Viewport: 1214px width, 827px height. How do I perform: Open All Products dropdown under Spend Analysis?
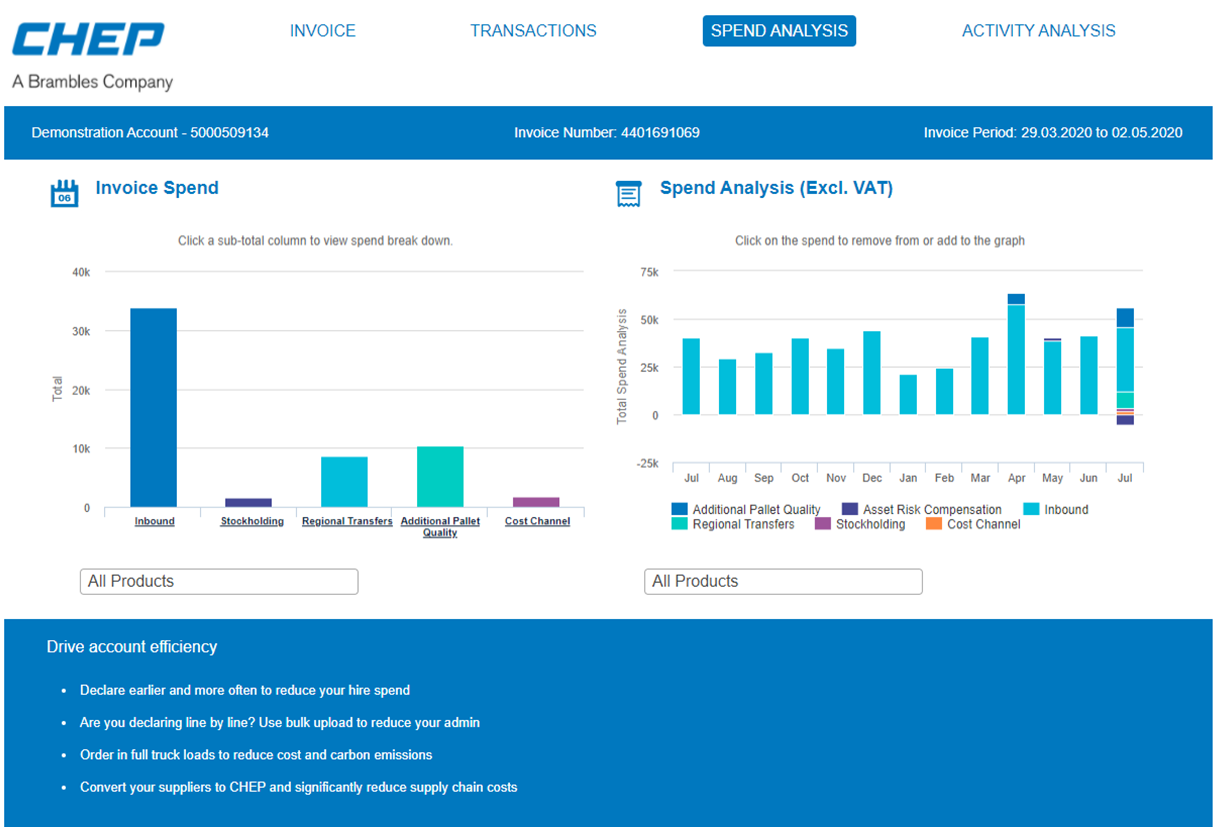coord(783,581)
